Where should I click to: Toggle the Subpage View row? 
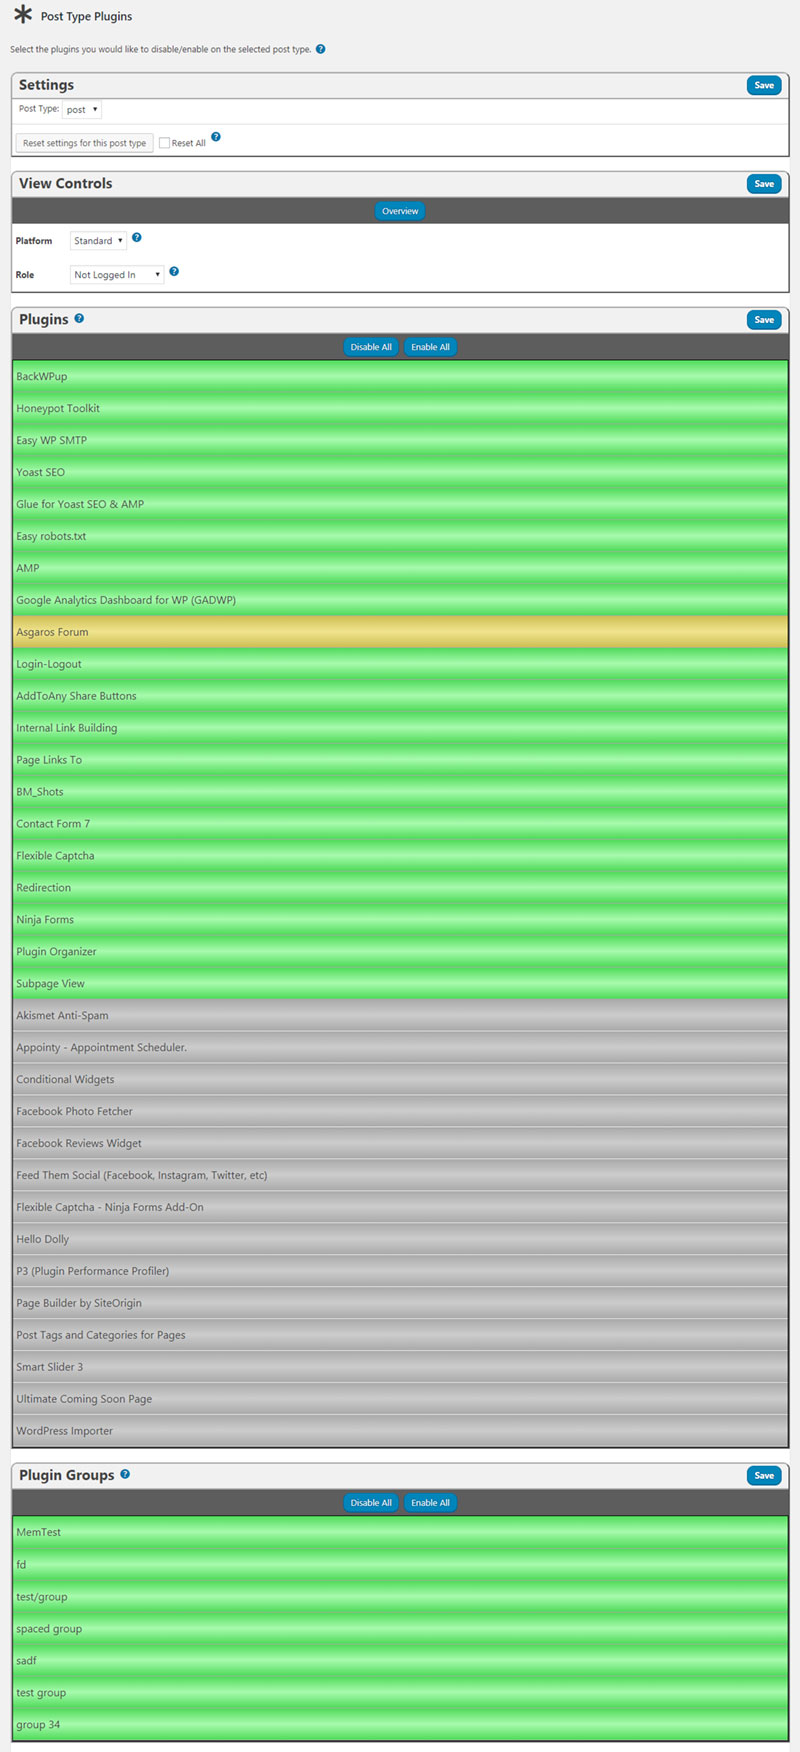click(x=400, y=984)
